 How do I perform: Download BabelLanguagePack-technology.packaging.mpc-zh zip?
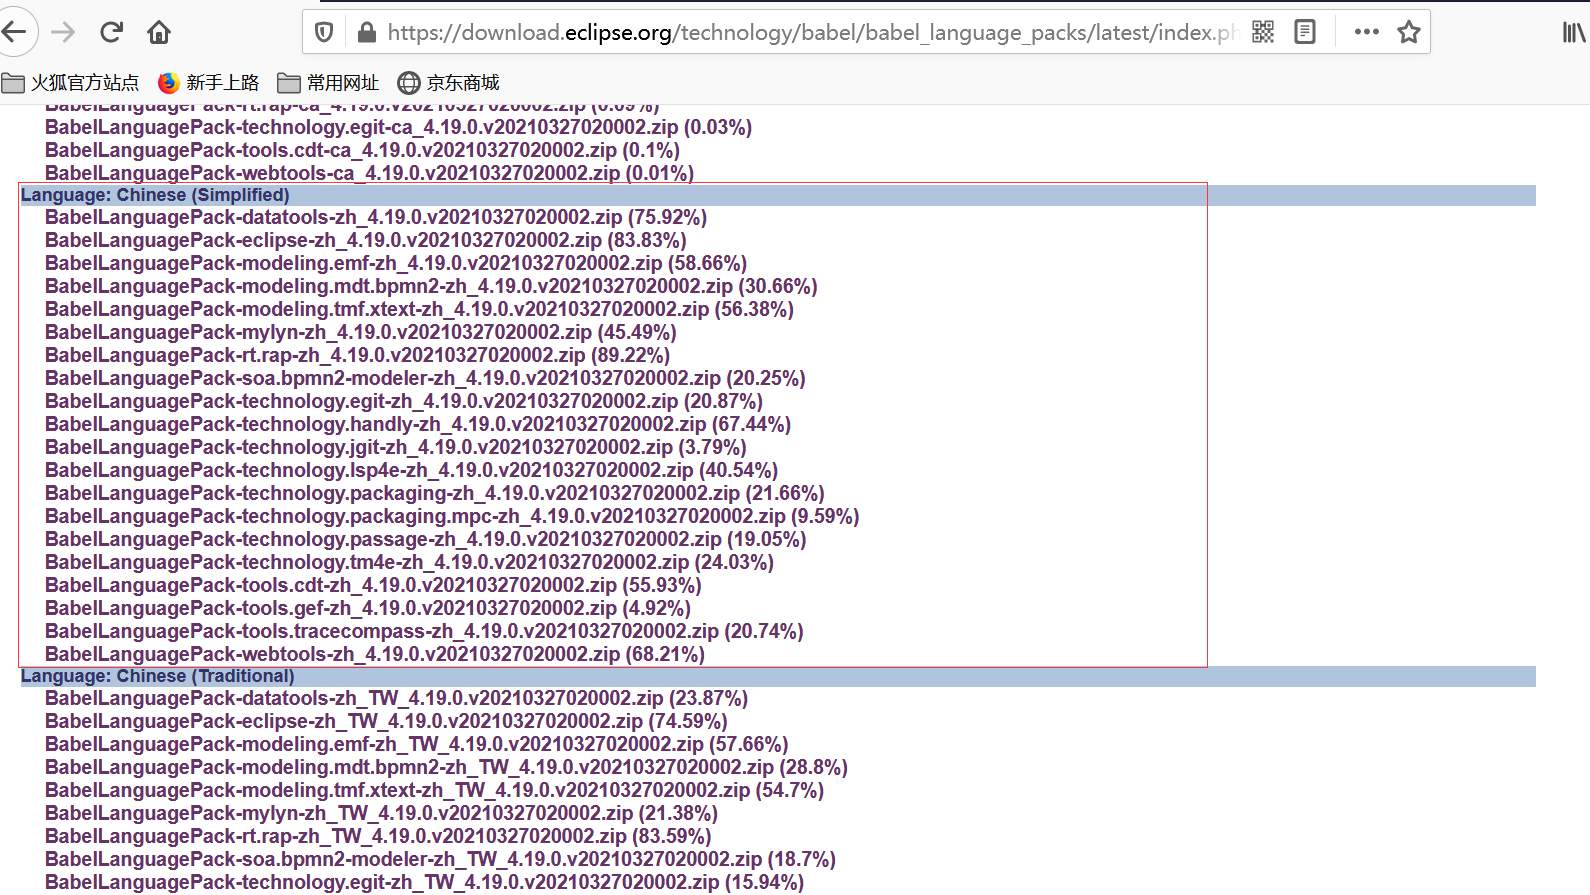click(x=452, y=516)
